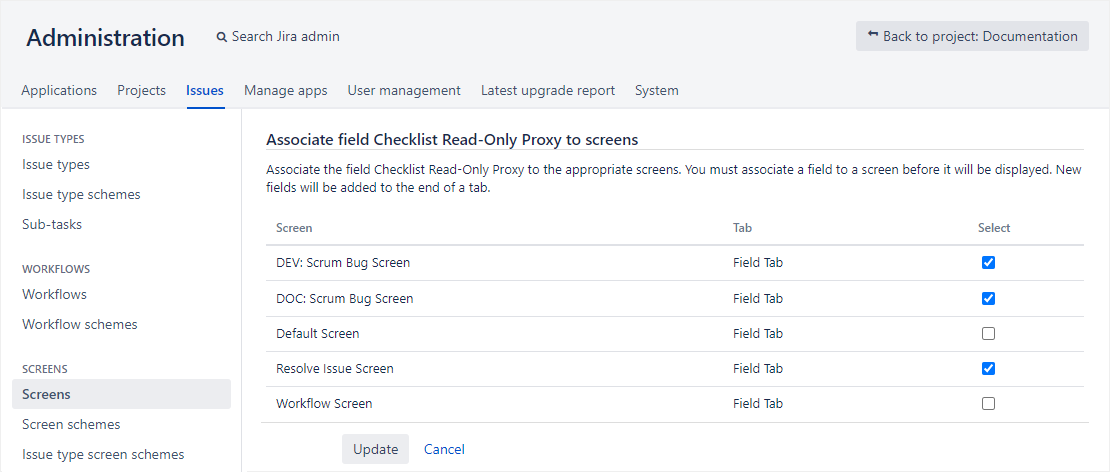The image size is (1110, 472).
Task: Open Issue type schemes in sidebar
Action: 81,194
